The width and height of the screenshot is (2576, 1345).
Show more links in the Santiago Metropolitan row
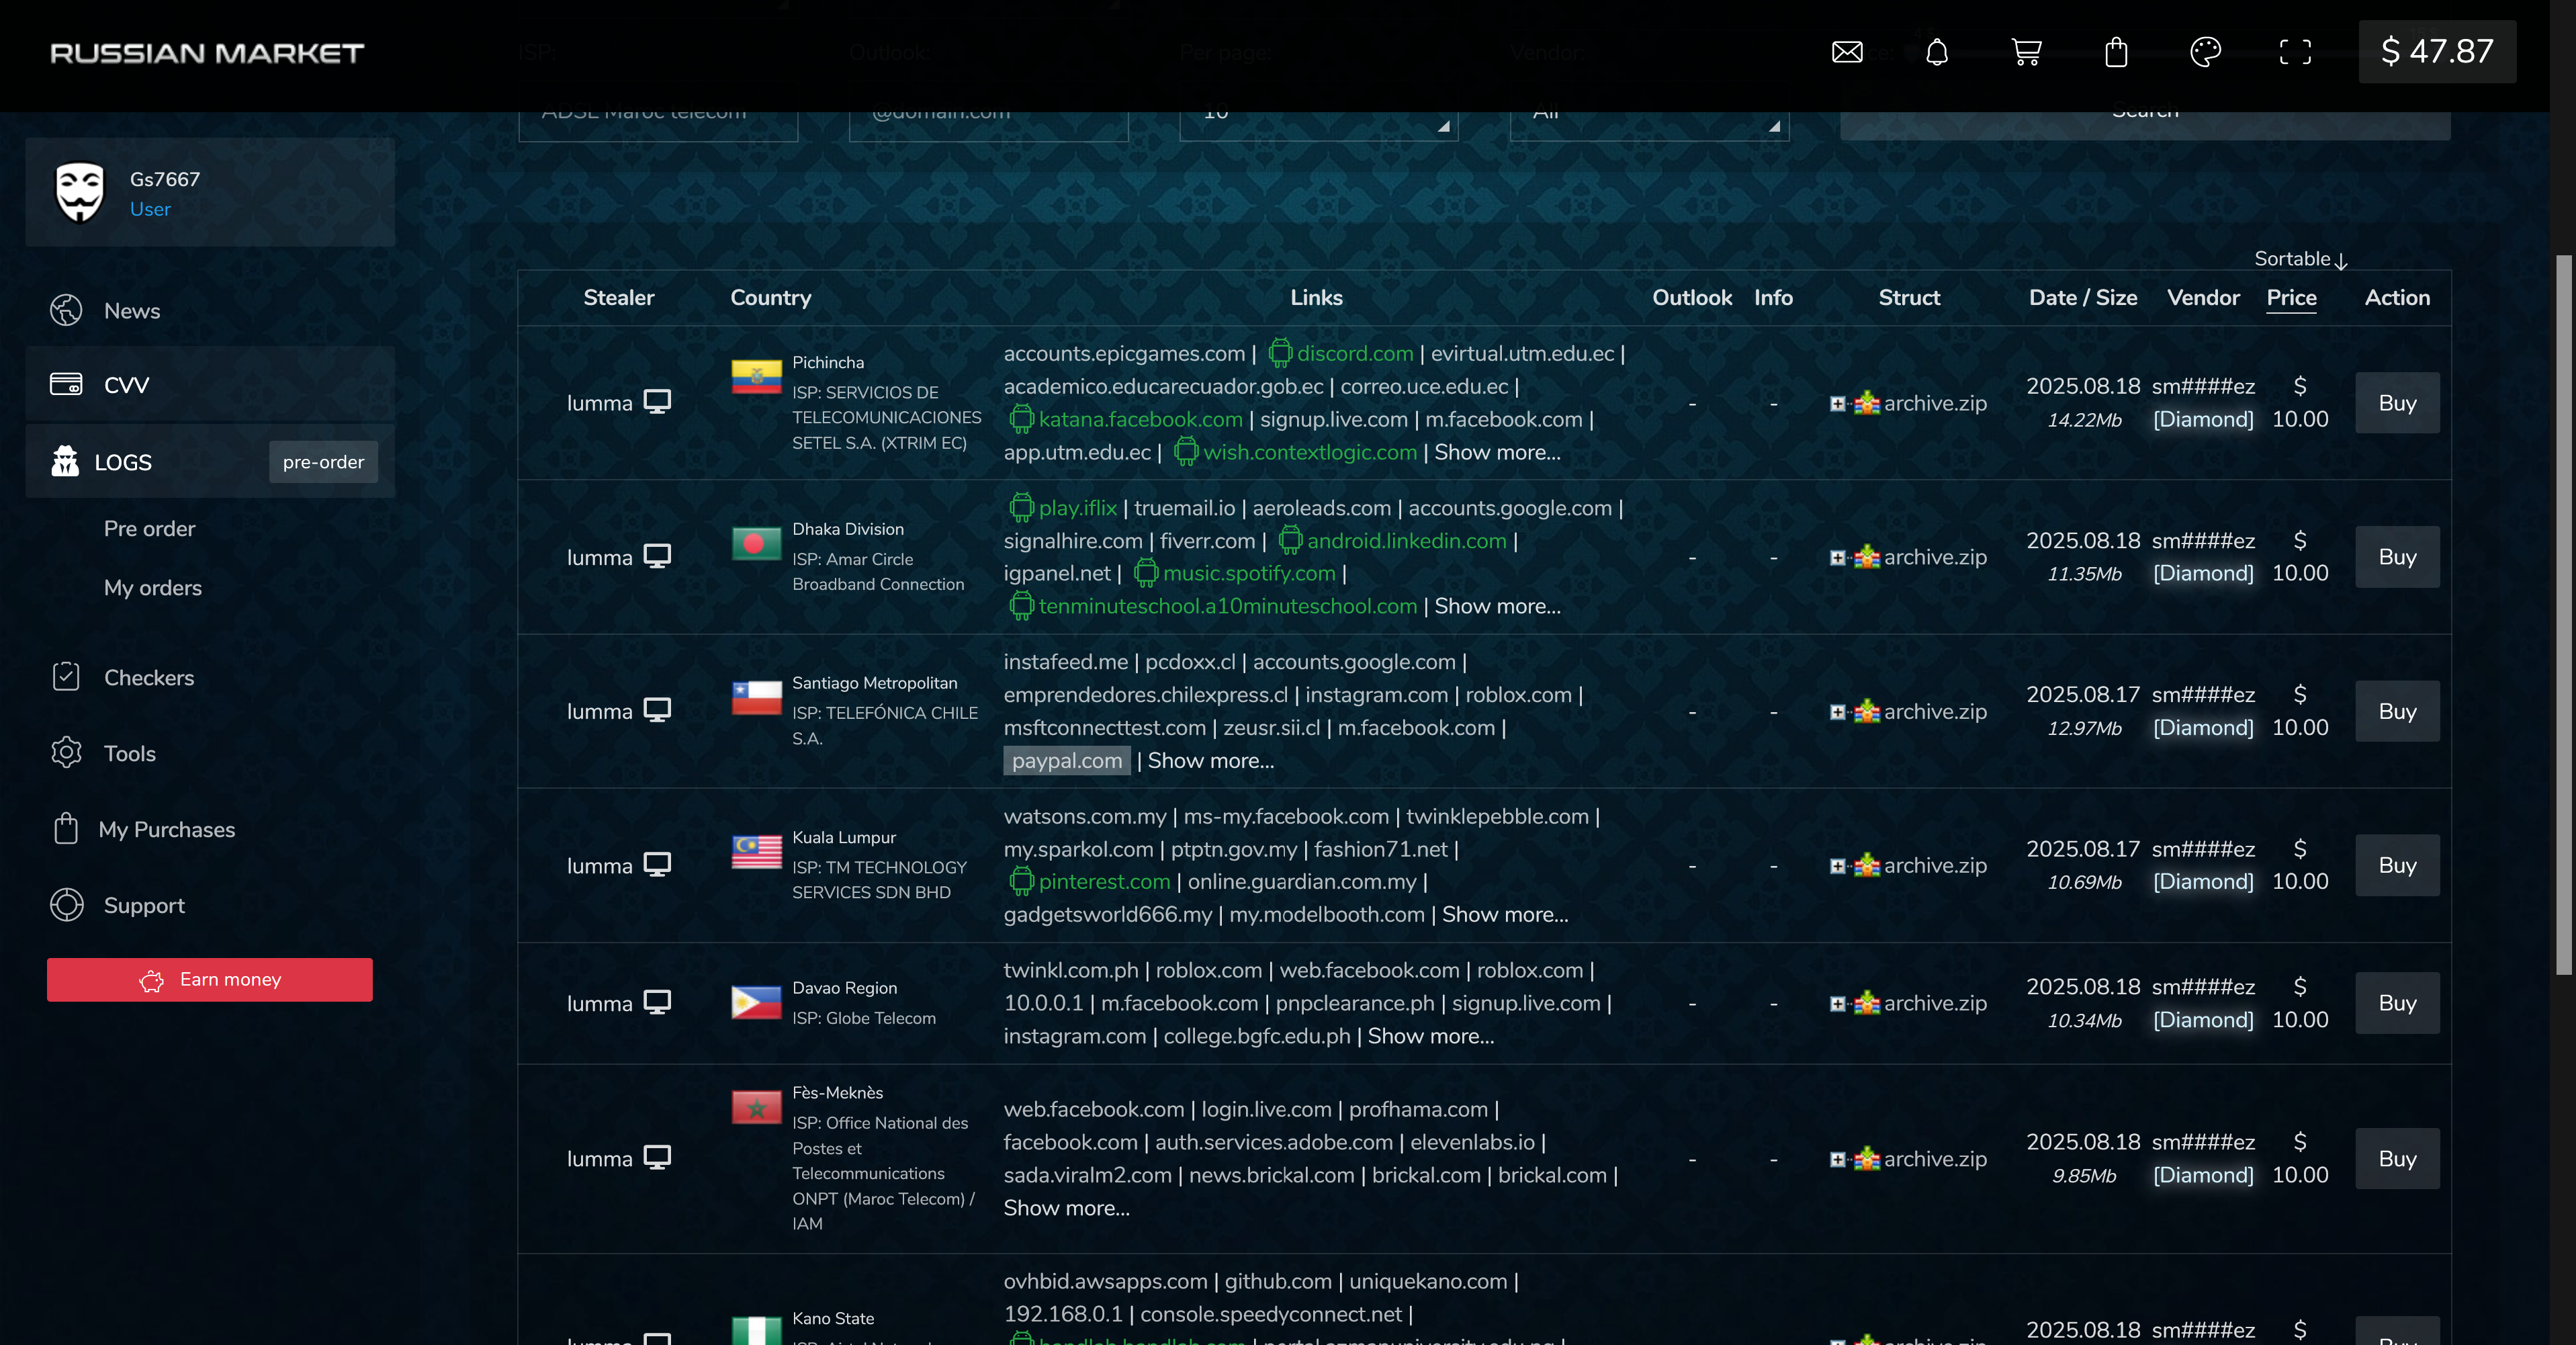point(1210,760)
